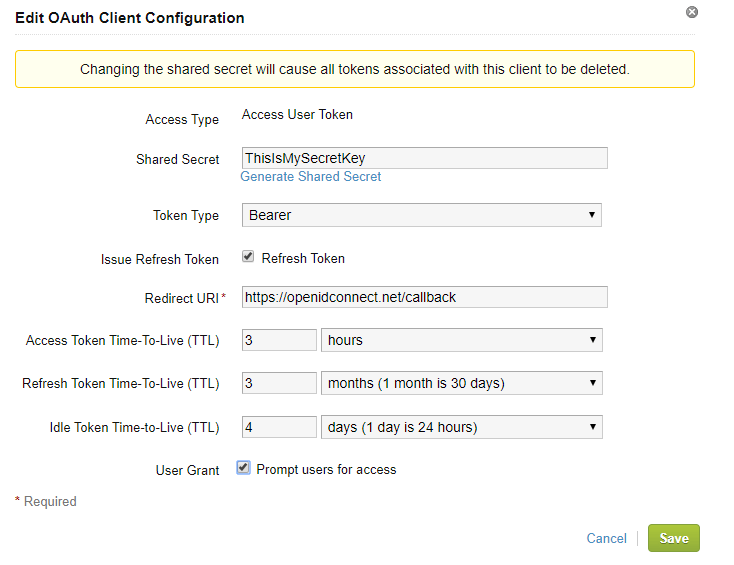Click the Generate Shared Secret link

(x=311, y=177)
